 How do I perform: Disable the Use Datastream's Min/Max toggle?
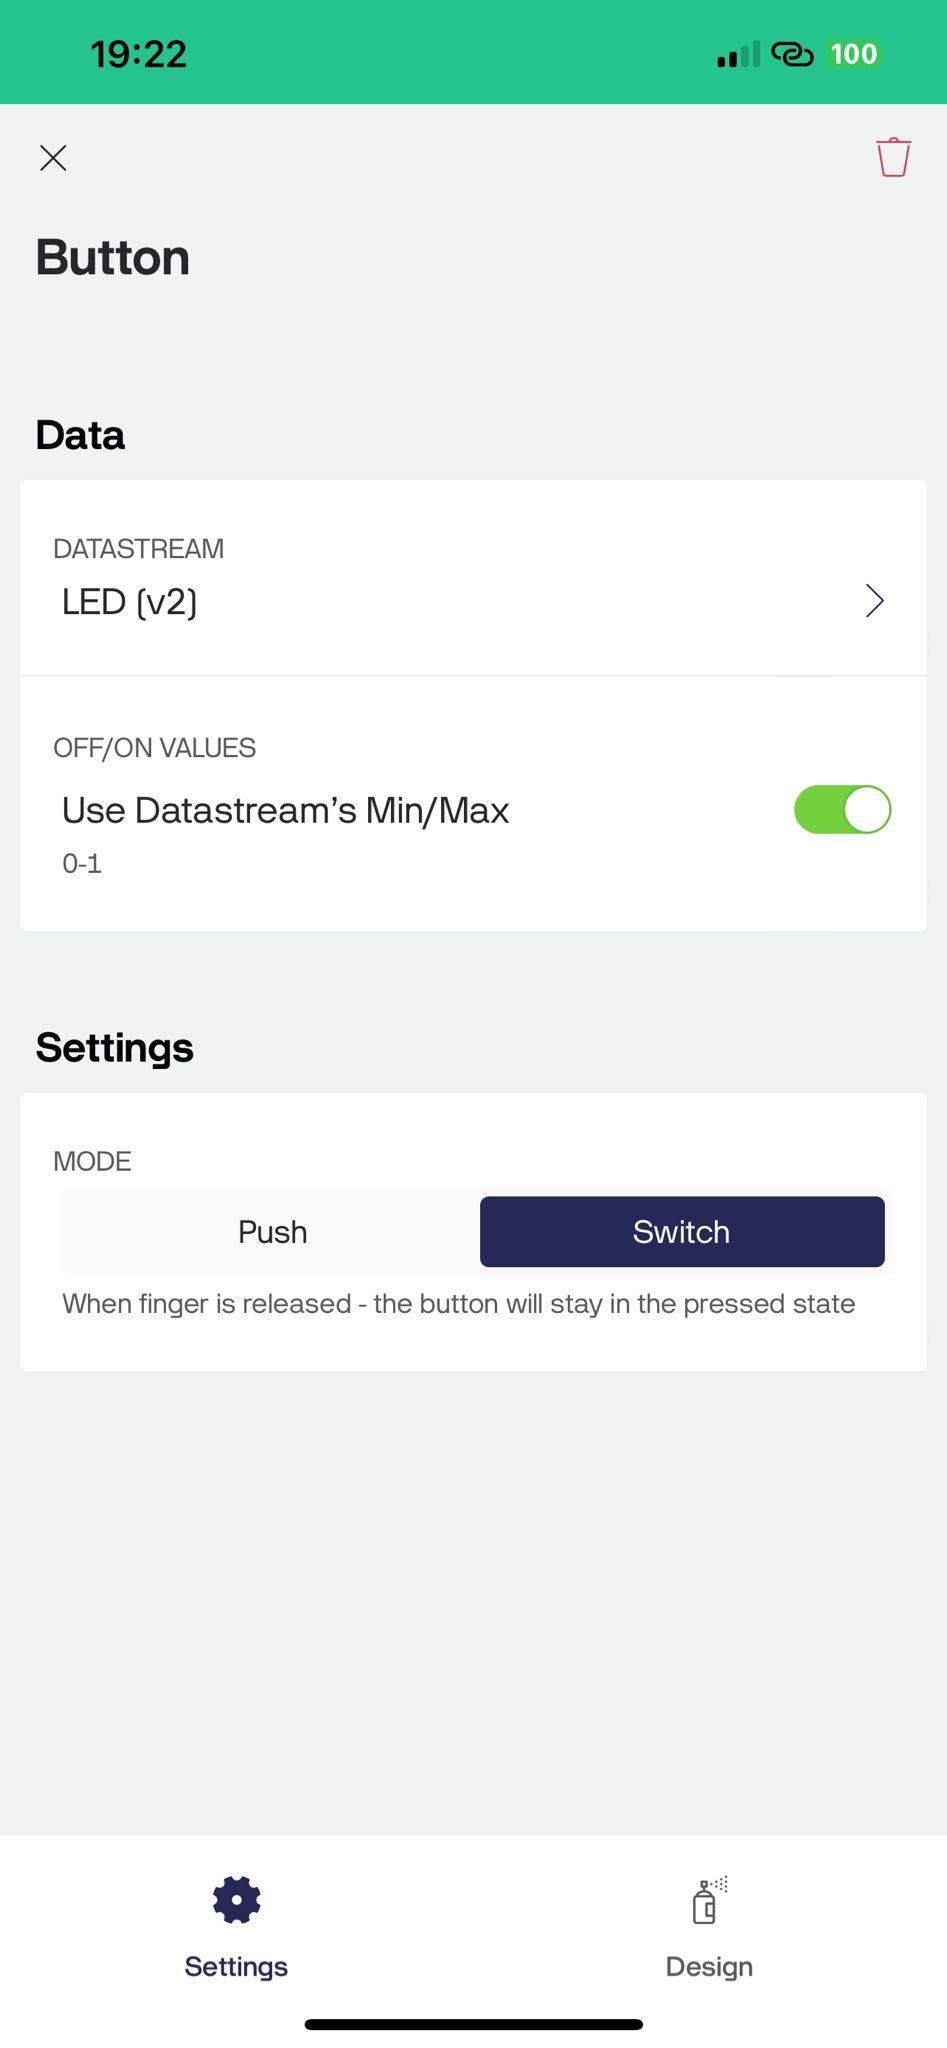pyautogui.click(x=842, y=809)
